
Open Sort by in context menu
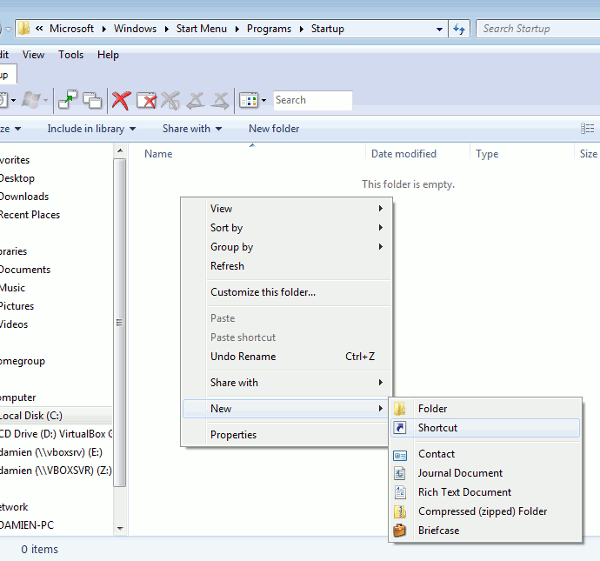(x=287, y=228)
